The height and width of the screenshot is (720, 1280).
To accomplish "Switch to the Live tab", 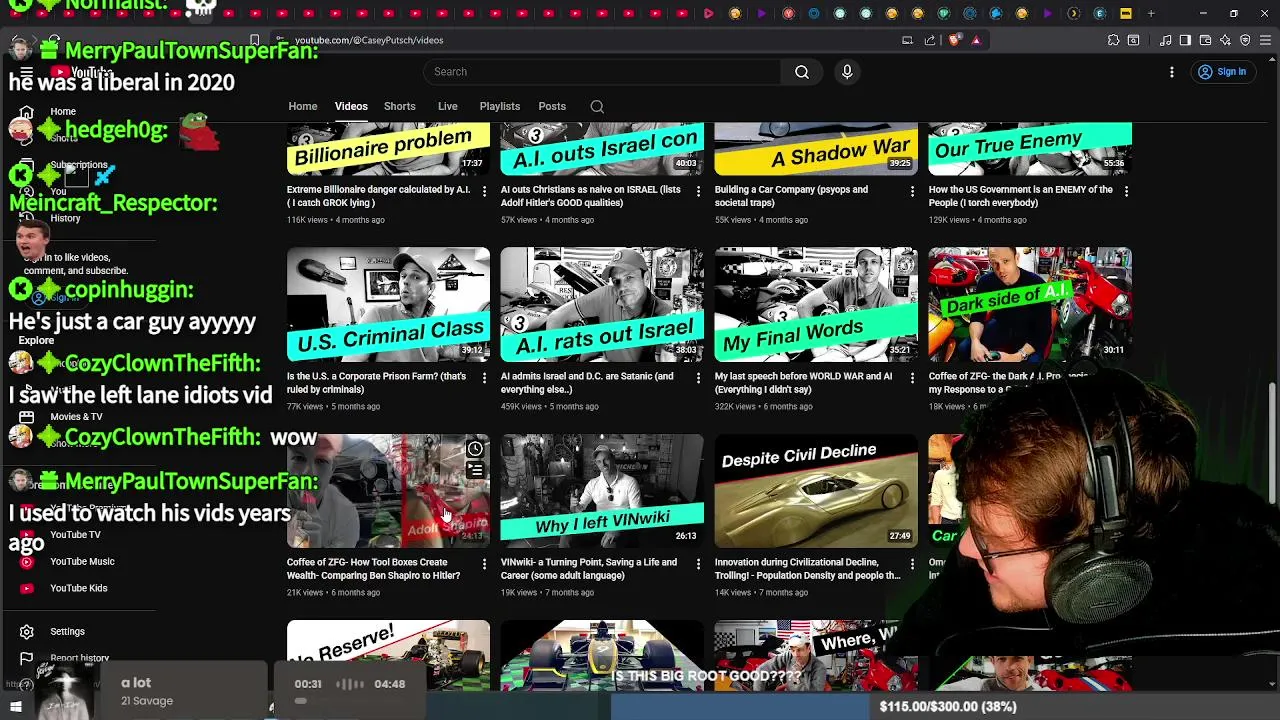I will coord(448,106).
